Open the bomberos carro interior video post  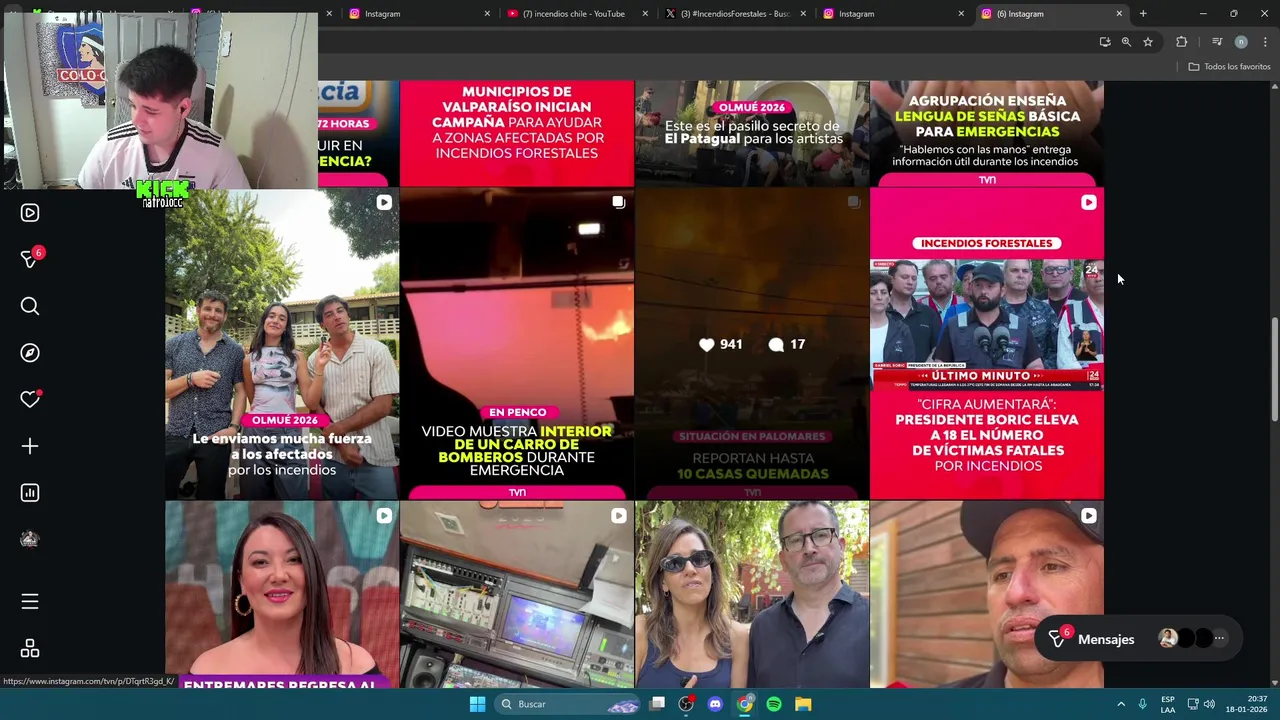point(517,344)
